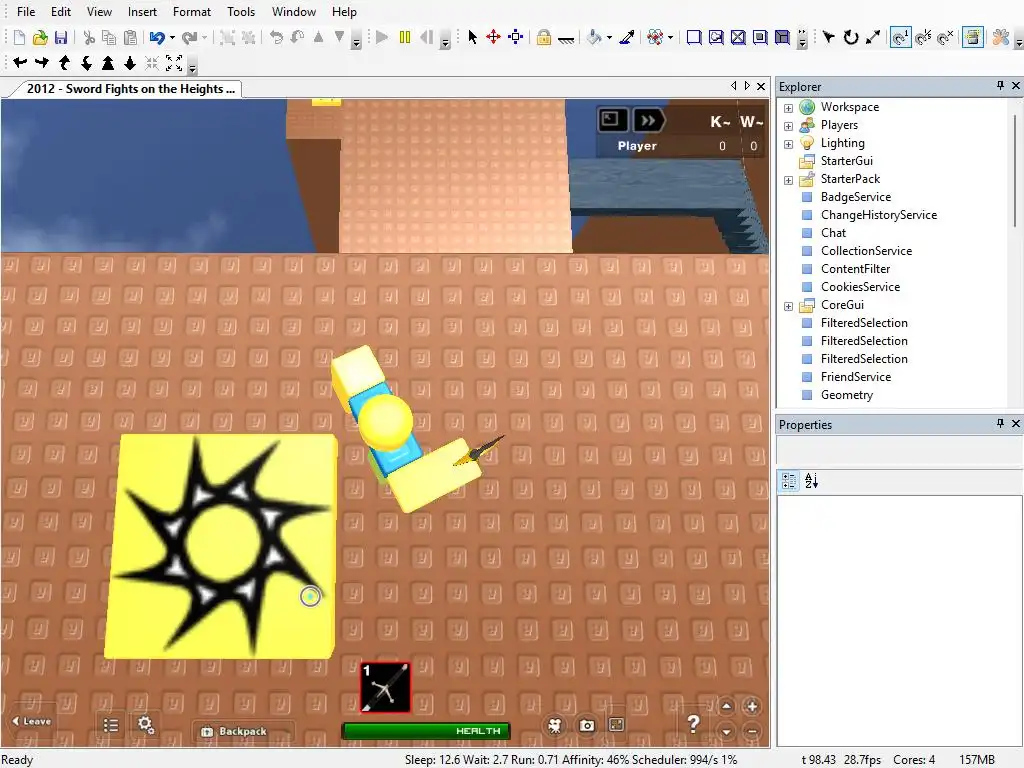Click the green Health bar
Viewport: 1024px width, 768px height.
[426, 731]
